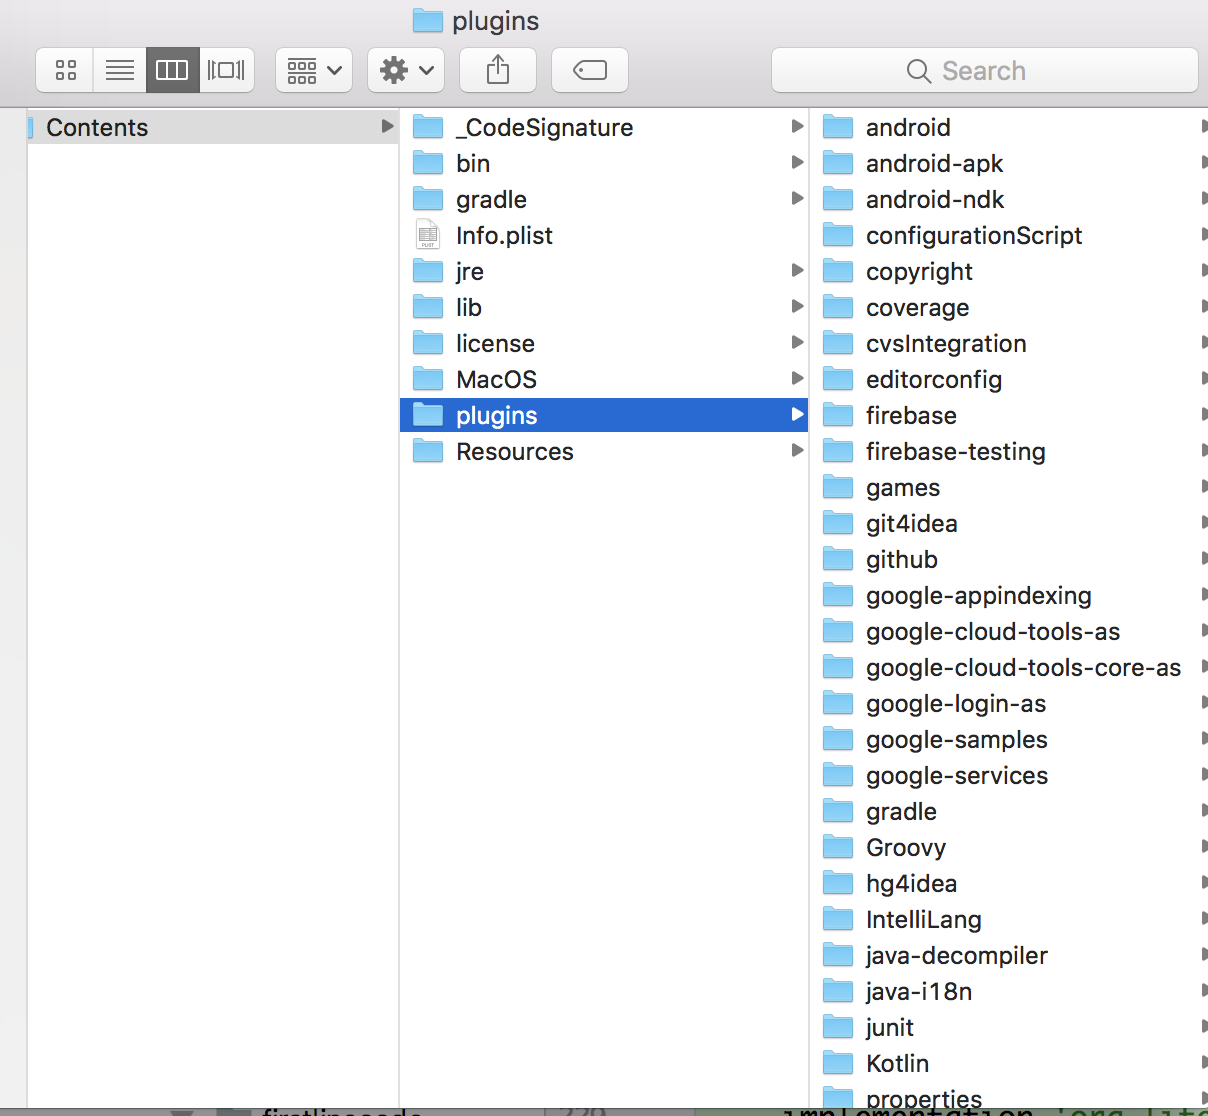Open the gear Action menu
1208x1116 pixels.
pyautogui.click(x=406, y=70)
